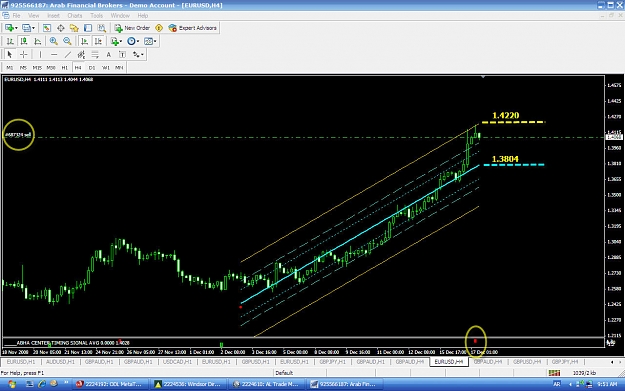Open the Insert menu

(53, 16)
